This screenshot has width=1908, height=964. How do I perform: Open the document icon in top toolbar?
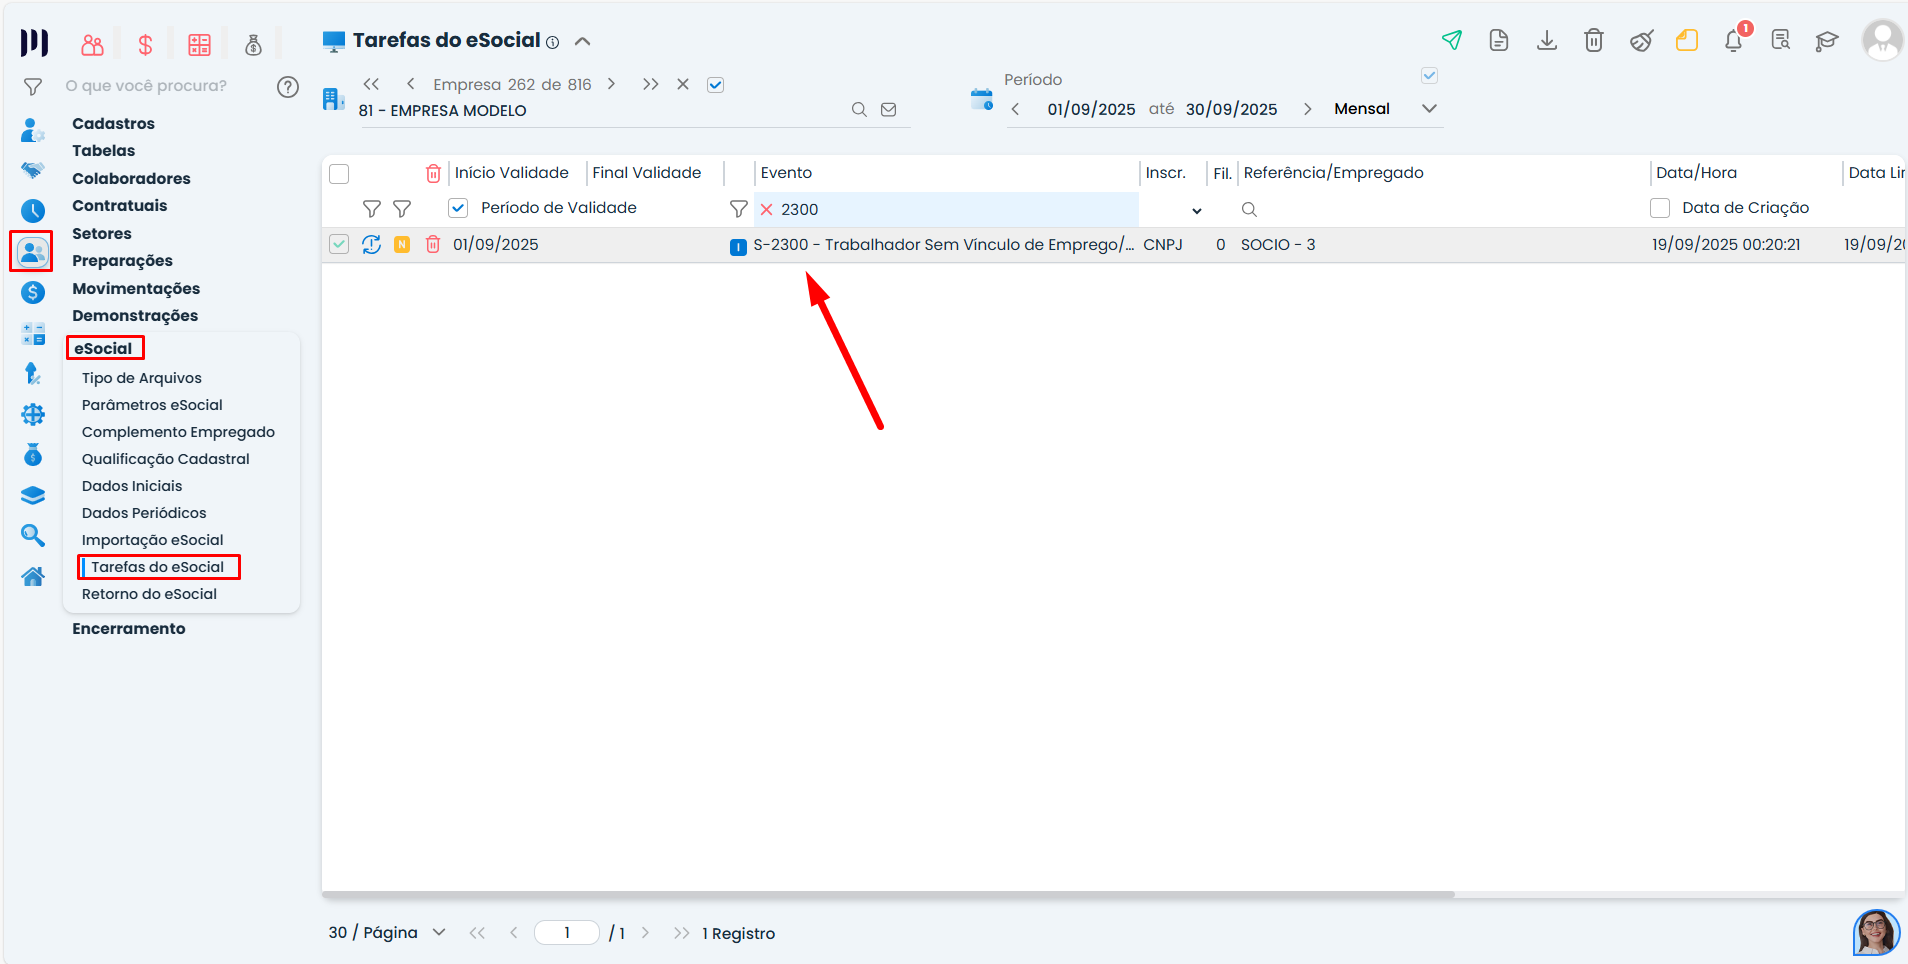click(x=1499, y=40)
